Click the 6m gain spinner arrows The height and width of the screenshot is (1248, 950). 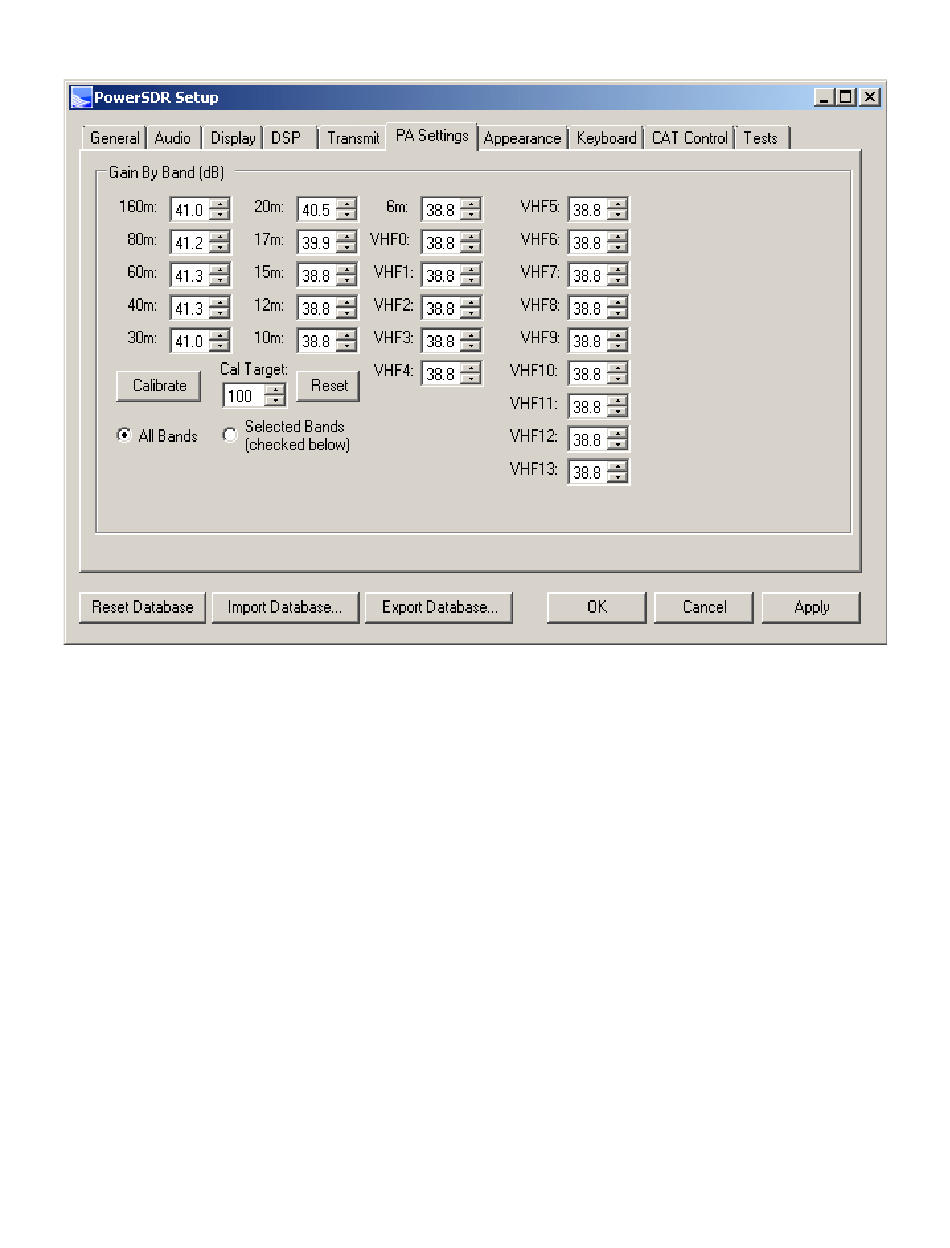tap(471, 210)
